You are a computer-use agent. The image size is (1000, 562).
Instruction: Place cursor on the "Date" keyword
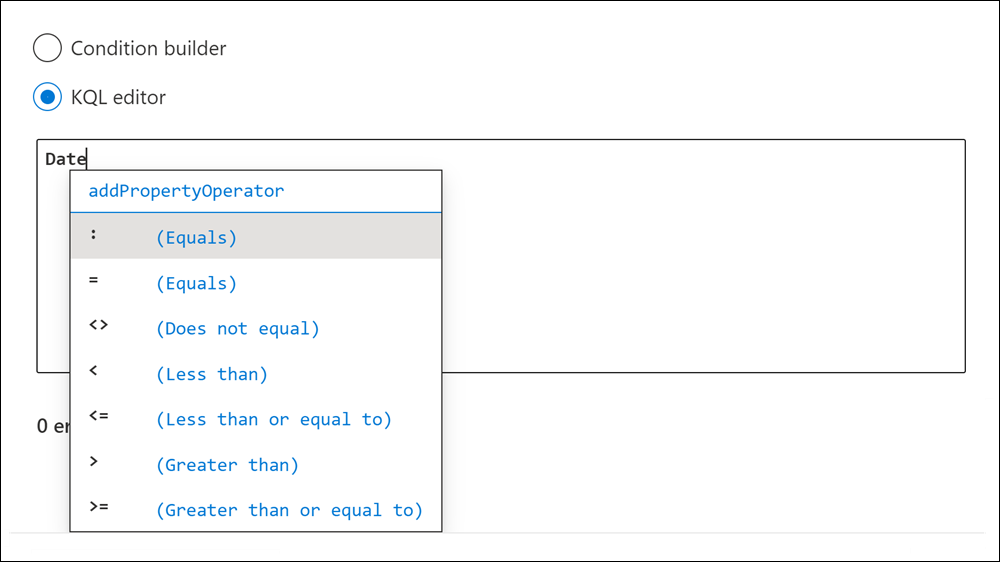pyautogui.click(x=65, y=159)
